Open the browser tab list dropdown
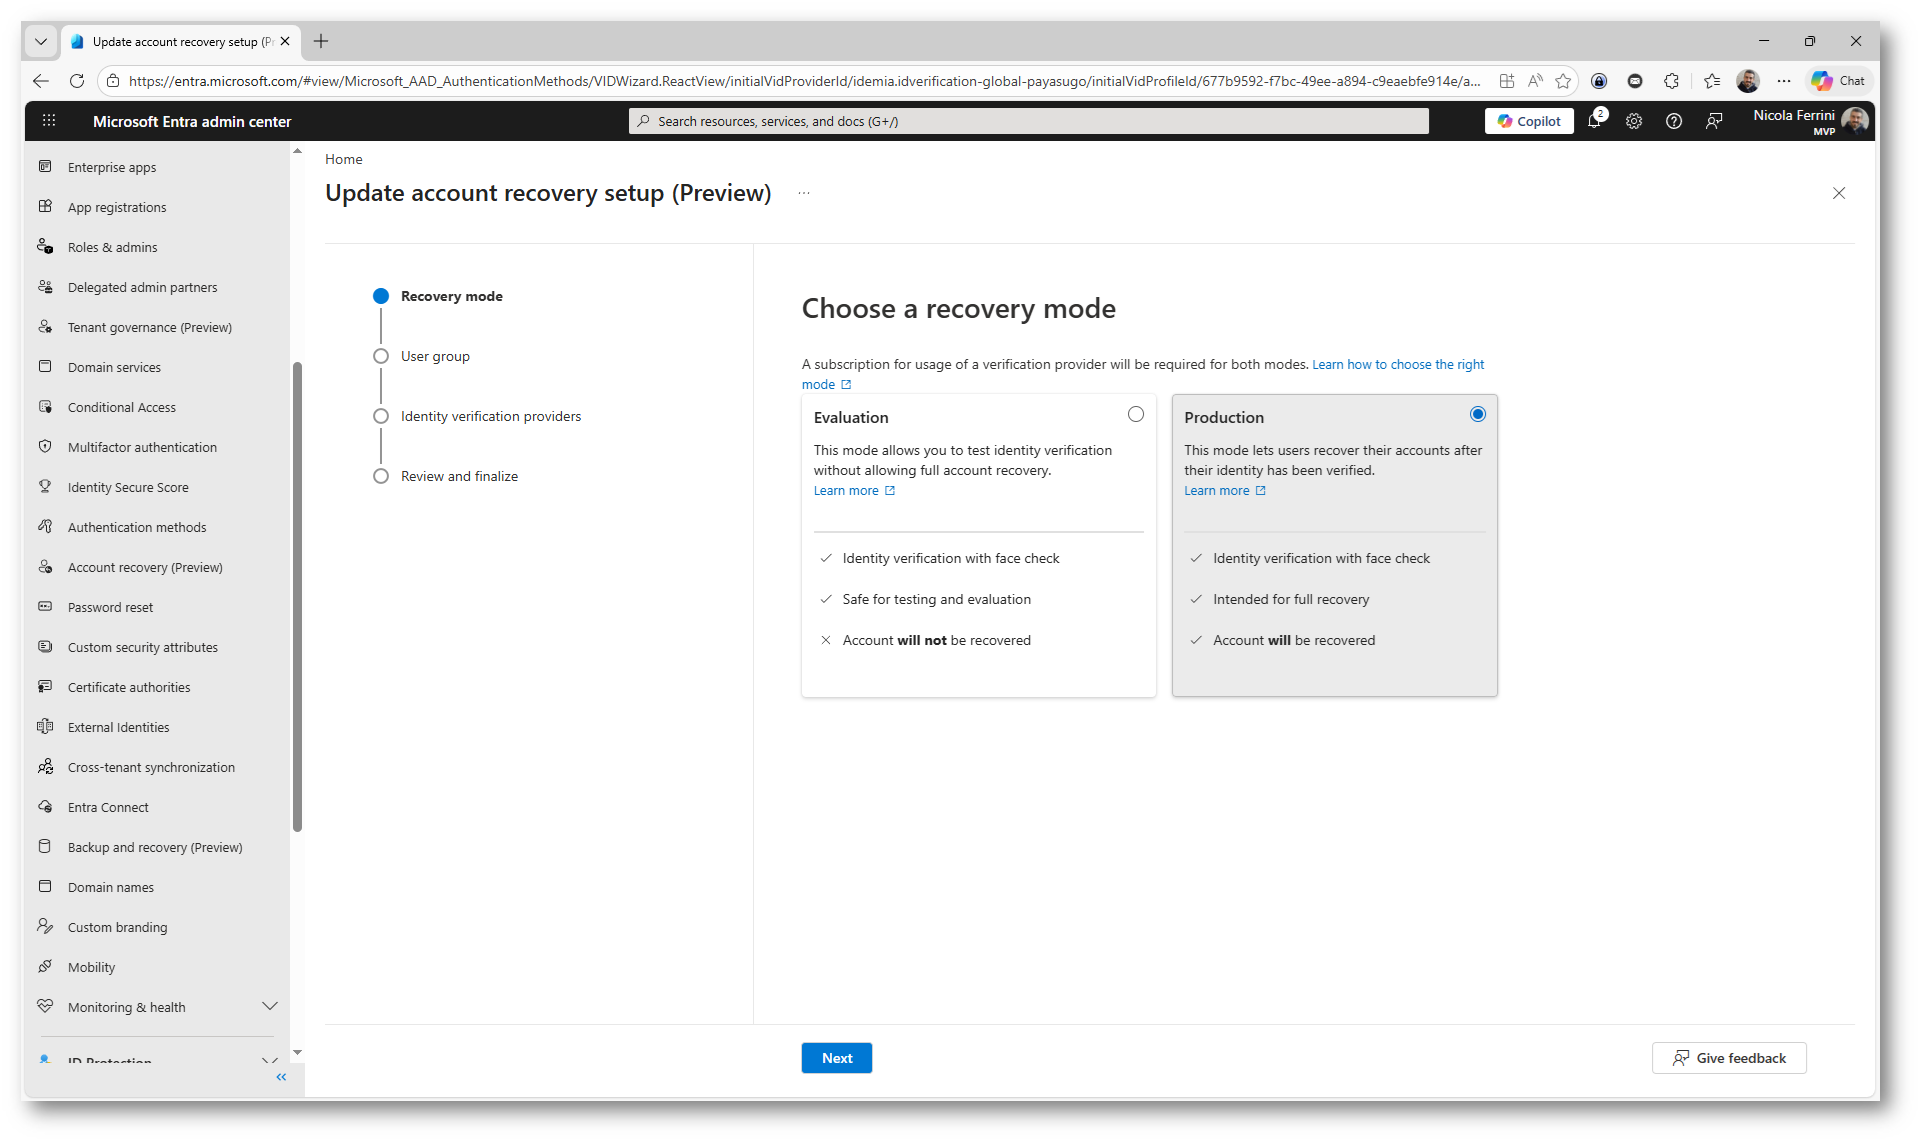This screenshot has width=1922, height=1143. click(x=40, y=41)
